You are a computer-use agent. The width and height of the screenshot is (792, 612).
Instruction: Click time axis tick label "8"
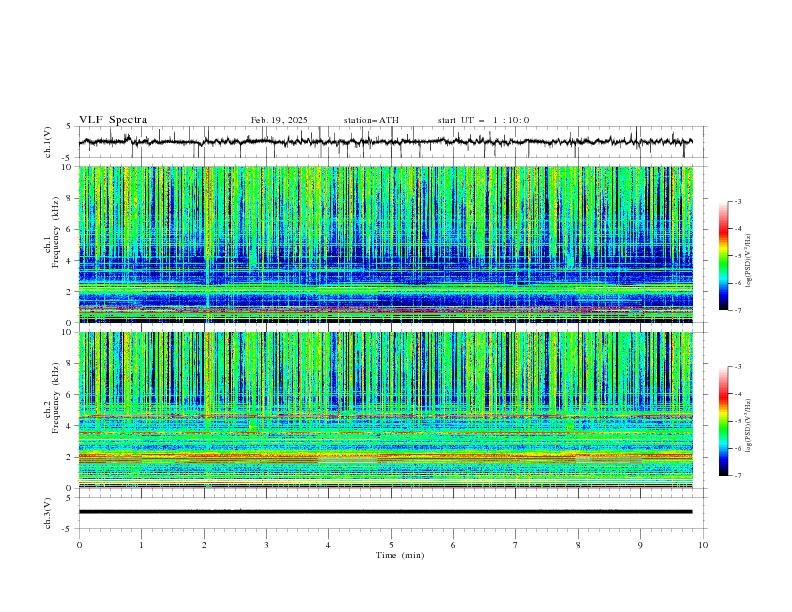[578, 545]
